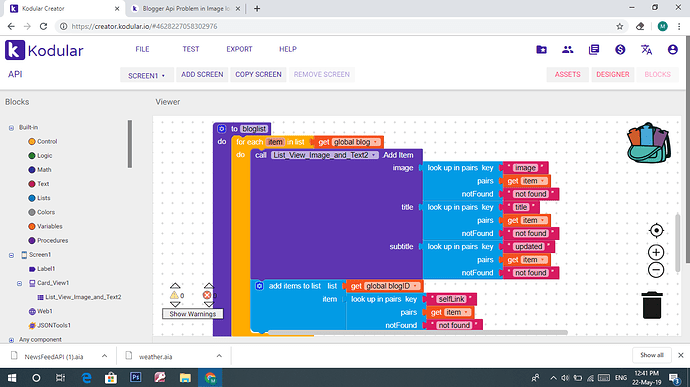Collapse the Built-in blocks tree
Viewport: 690px width, 387px height.
[x=11, y=128]
